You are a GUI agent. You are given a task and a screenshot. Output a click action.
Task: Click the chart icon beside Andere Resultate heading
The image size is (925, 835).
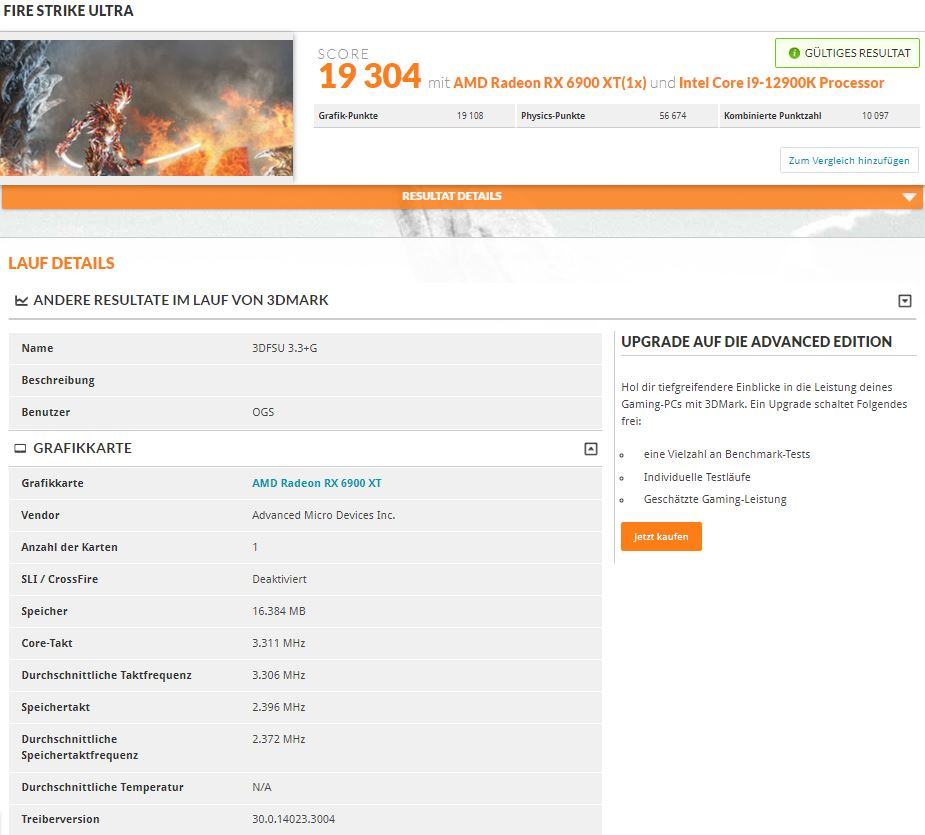click(21, 300)
